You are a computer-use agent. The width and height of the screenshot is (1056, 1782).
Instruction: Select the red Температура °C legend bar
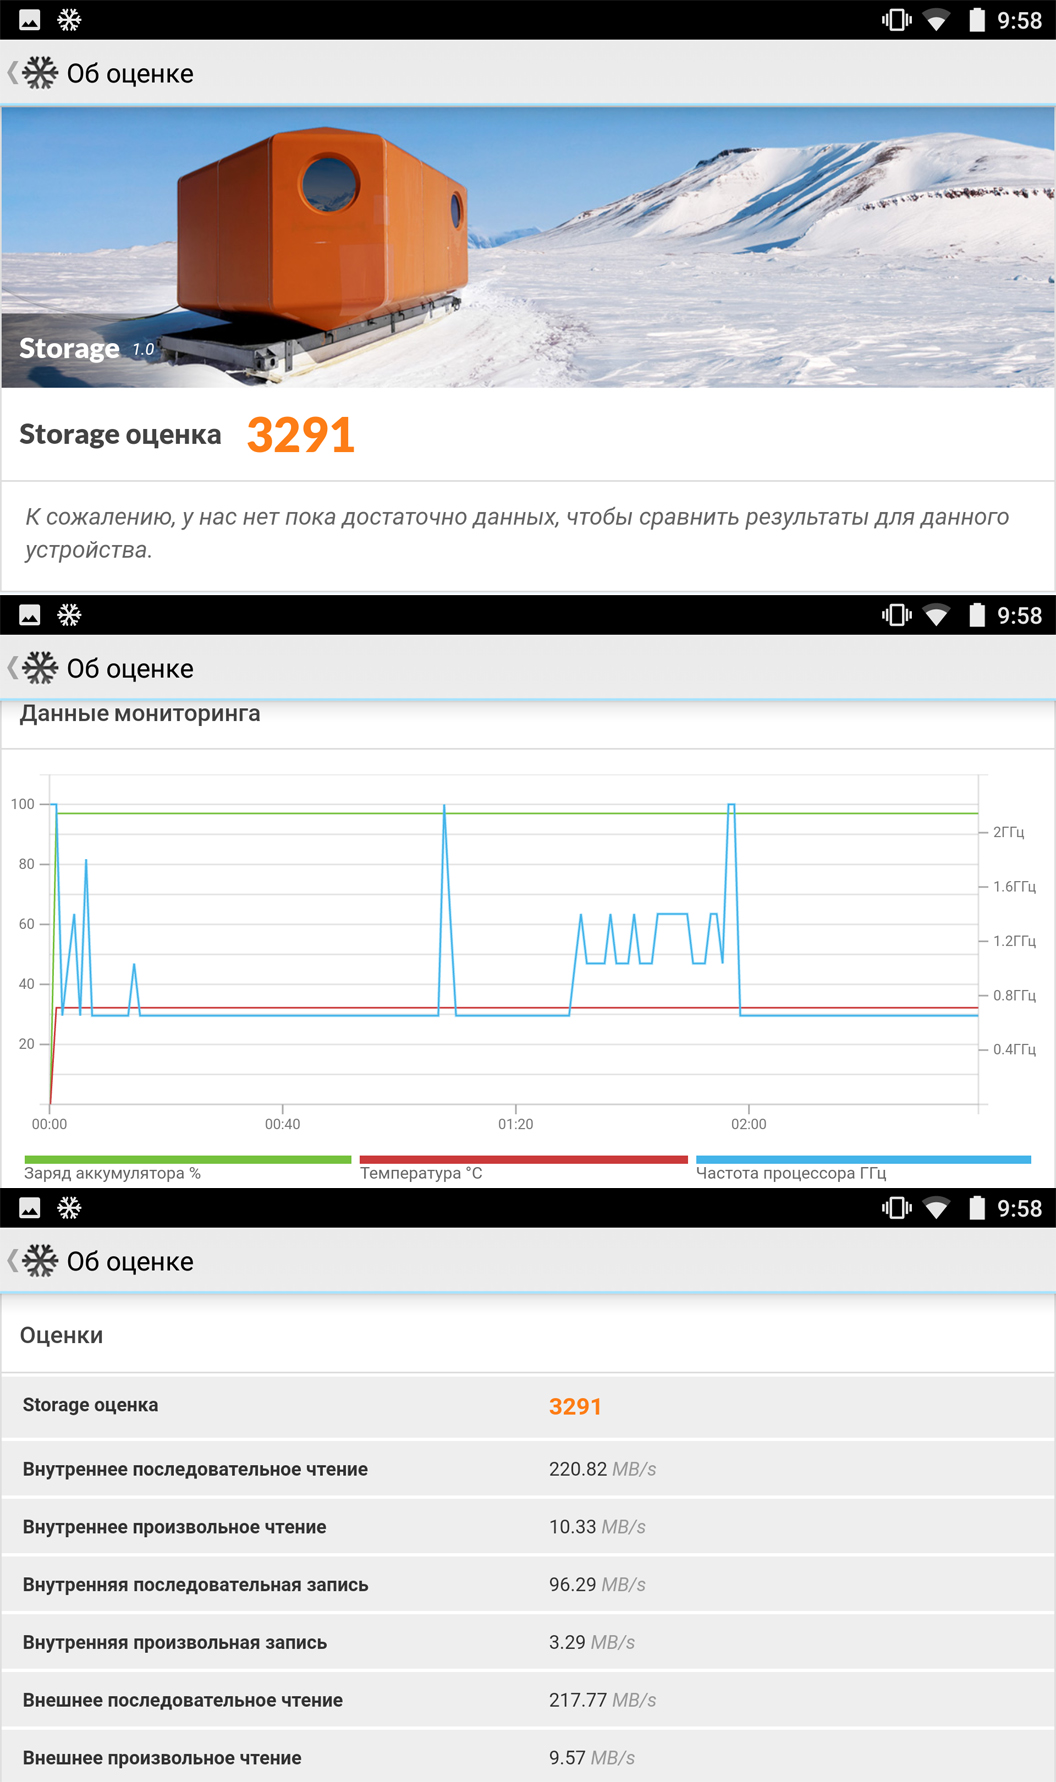pos(524,1160)
